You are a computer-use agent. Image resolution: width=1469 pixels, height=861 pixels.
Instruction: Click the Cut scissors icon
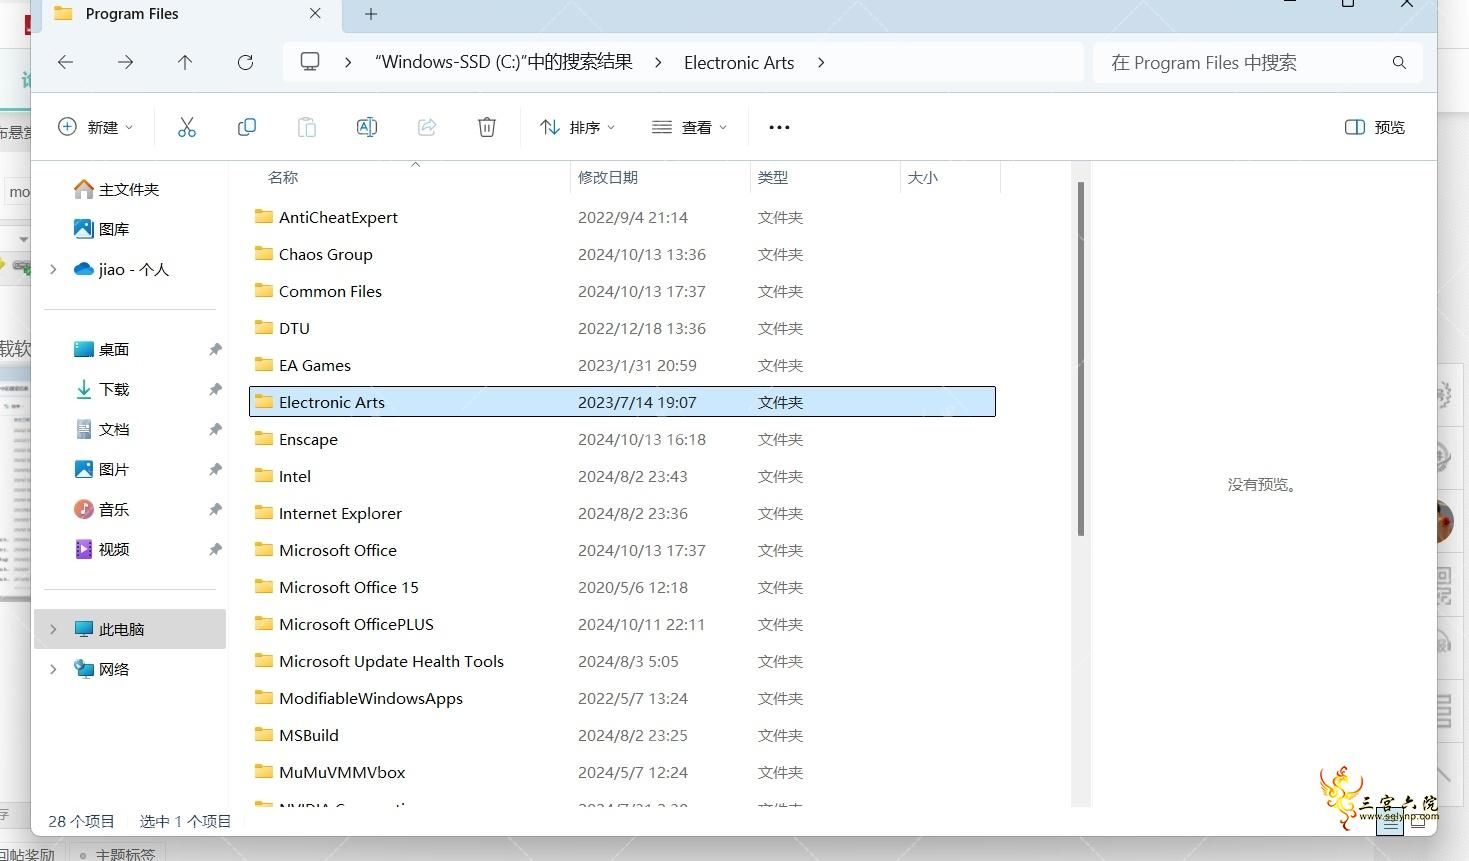tap(187, 127)
